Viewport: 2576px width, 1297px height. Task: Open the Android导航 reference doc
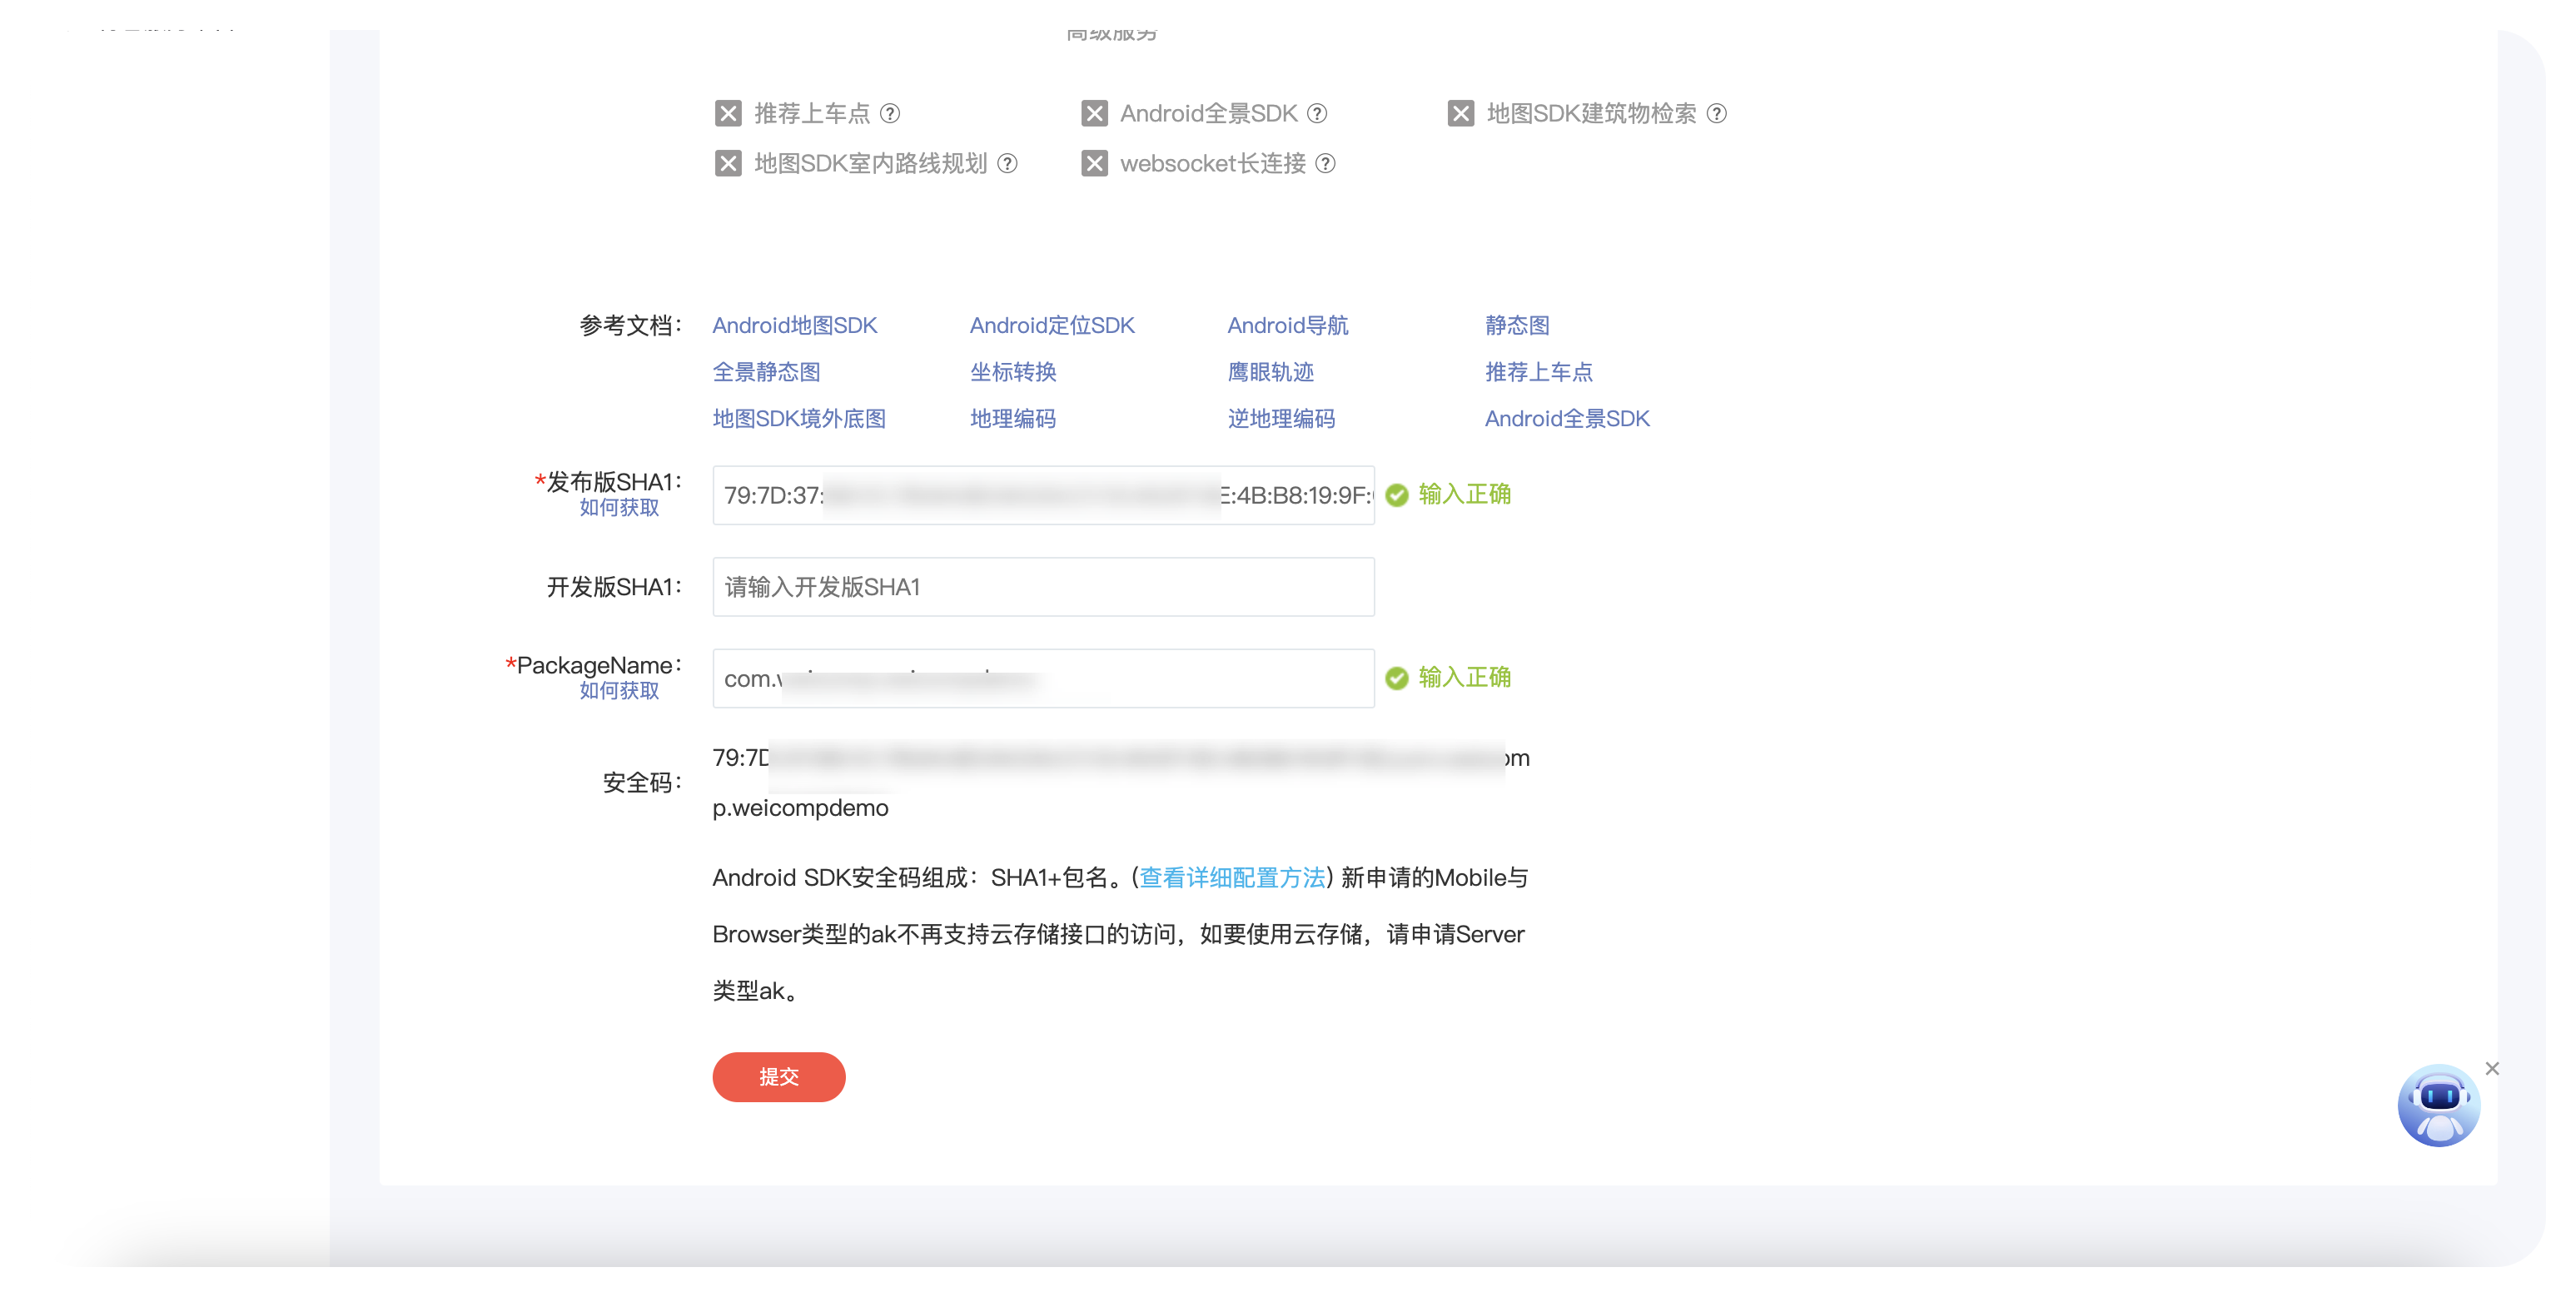tap(1287, 325)
